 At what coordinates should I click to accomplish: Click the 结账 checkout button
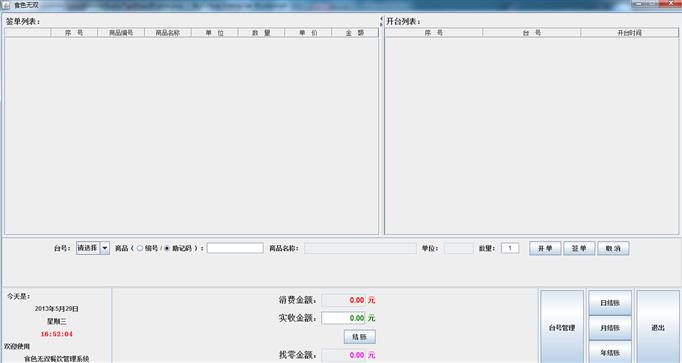(x=360, y=337)
